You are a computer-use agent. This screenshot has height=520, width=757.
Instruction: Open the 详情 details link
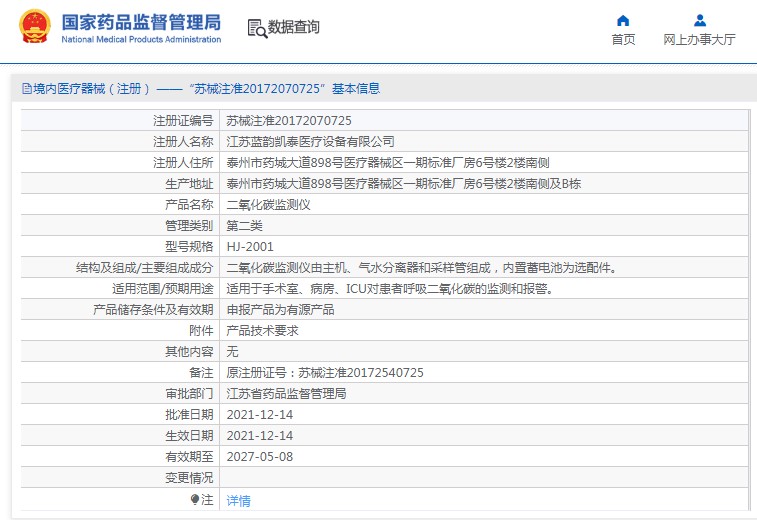click(x=238, y=501)
